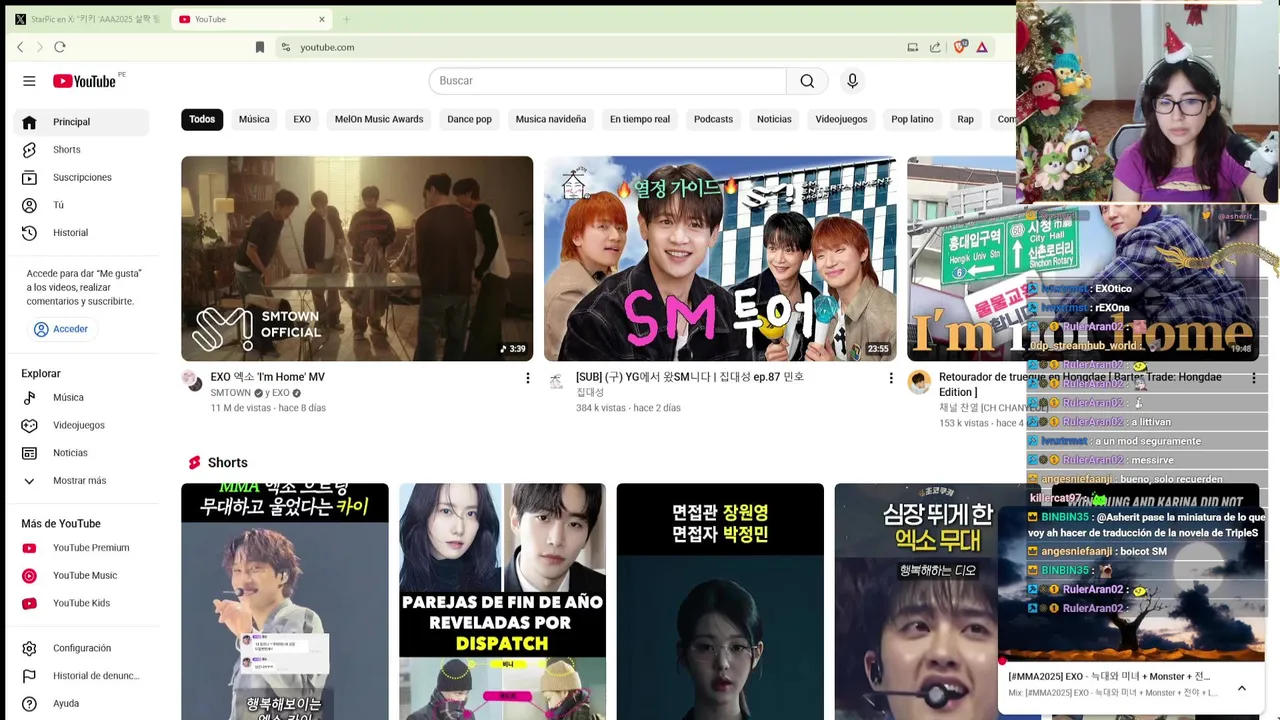Screen dimensions: 1280x720
Task: Click the Brave Rewards triangle icon
Action: coord(982,47)
